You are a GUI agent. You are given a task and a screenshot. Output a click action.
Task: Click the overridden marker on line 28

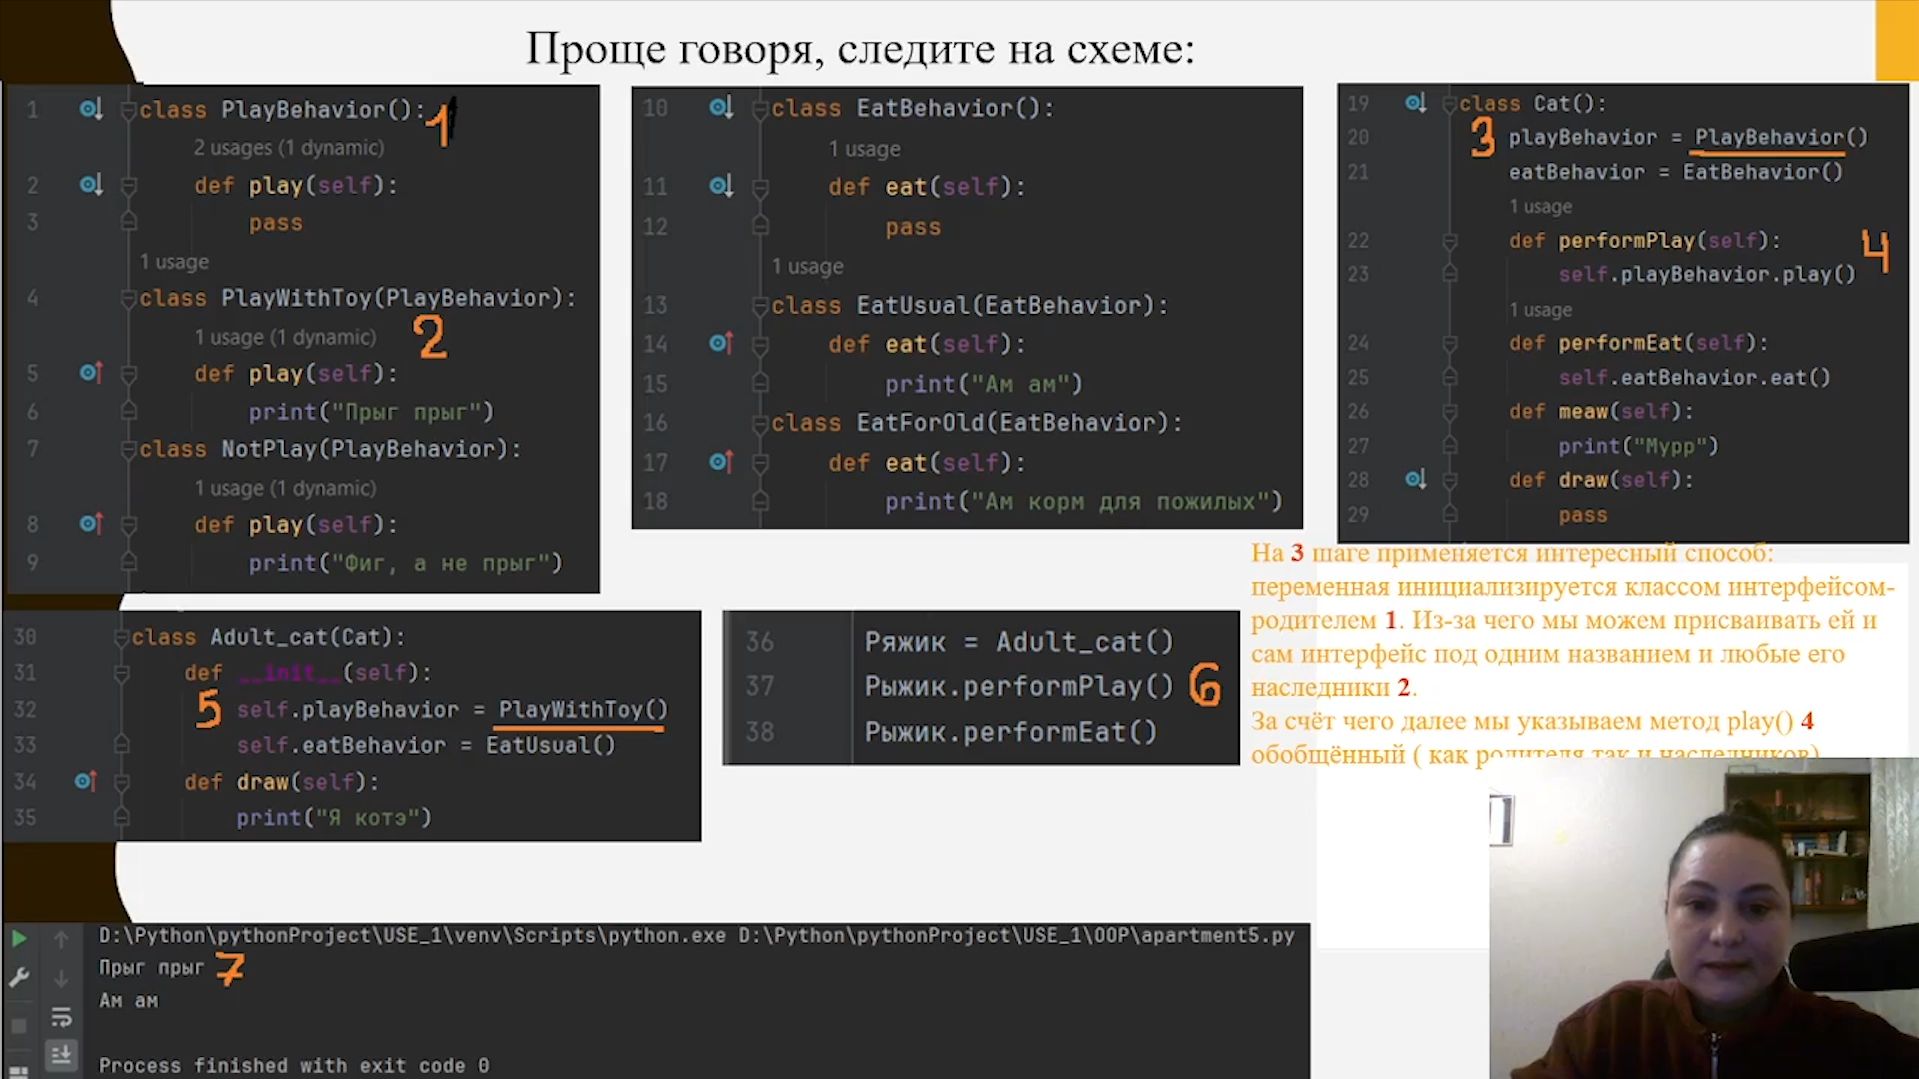[1415, 480]
